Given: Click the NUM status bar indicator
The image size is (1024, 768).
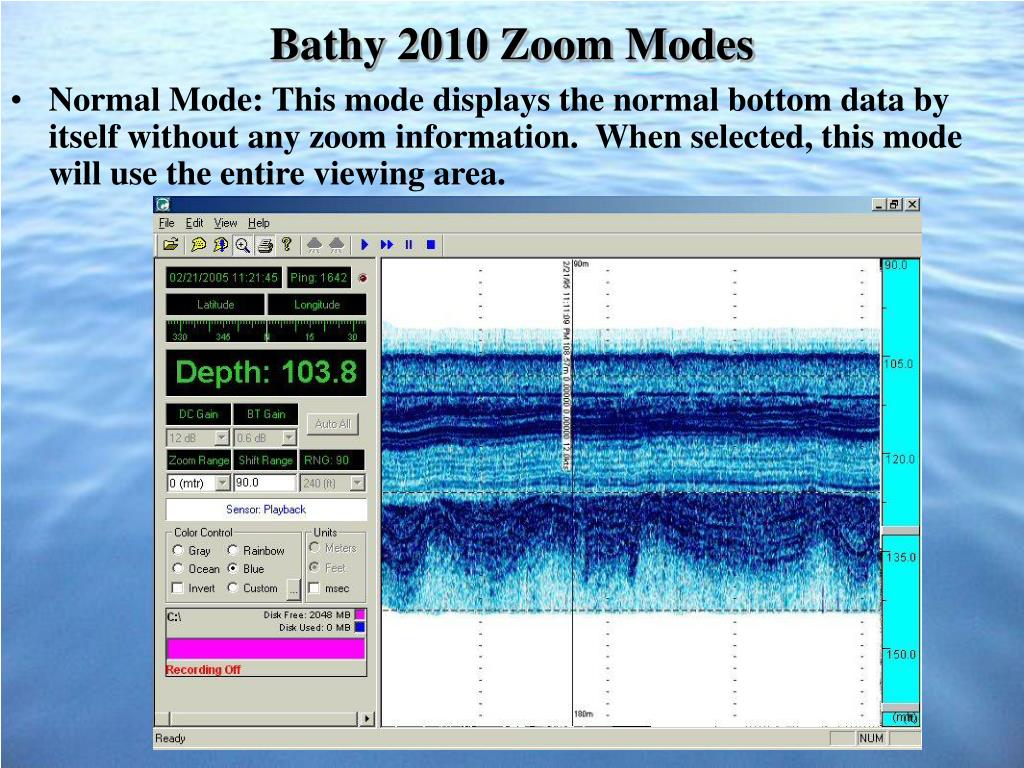Looking at the screenshot, I should pyautogui.click(x=871, y=738).
